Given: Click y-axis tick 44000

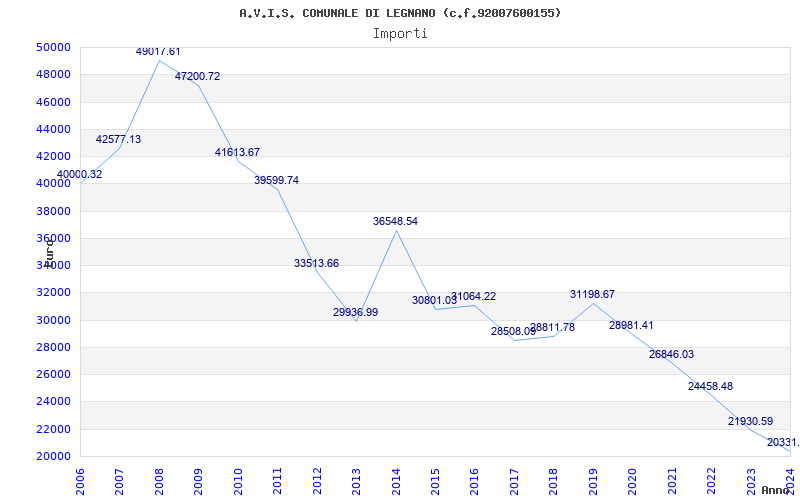Looking at the screenshot, I should click(x=53, y=129).
